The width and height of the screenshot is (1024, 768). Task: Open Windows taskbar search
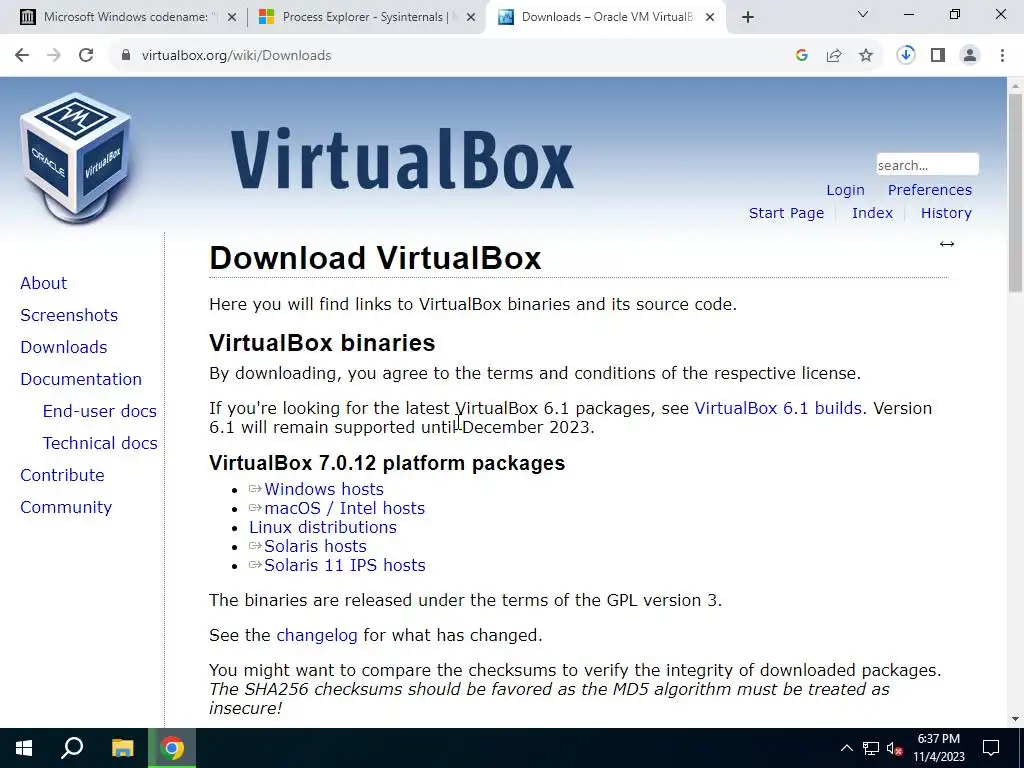click(72, 748)
